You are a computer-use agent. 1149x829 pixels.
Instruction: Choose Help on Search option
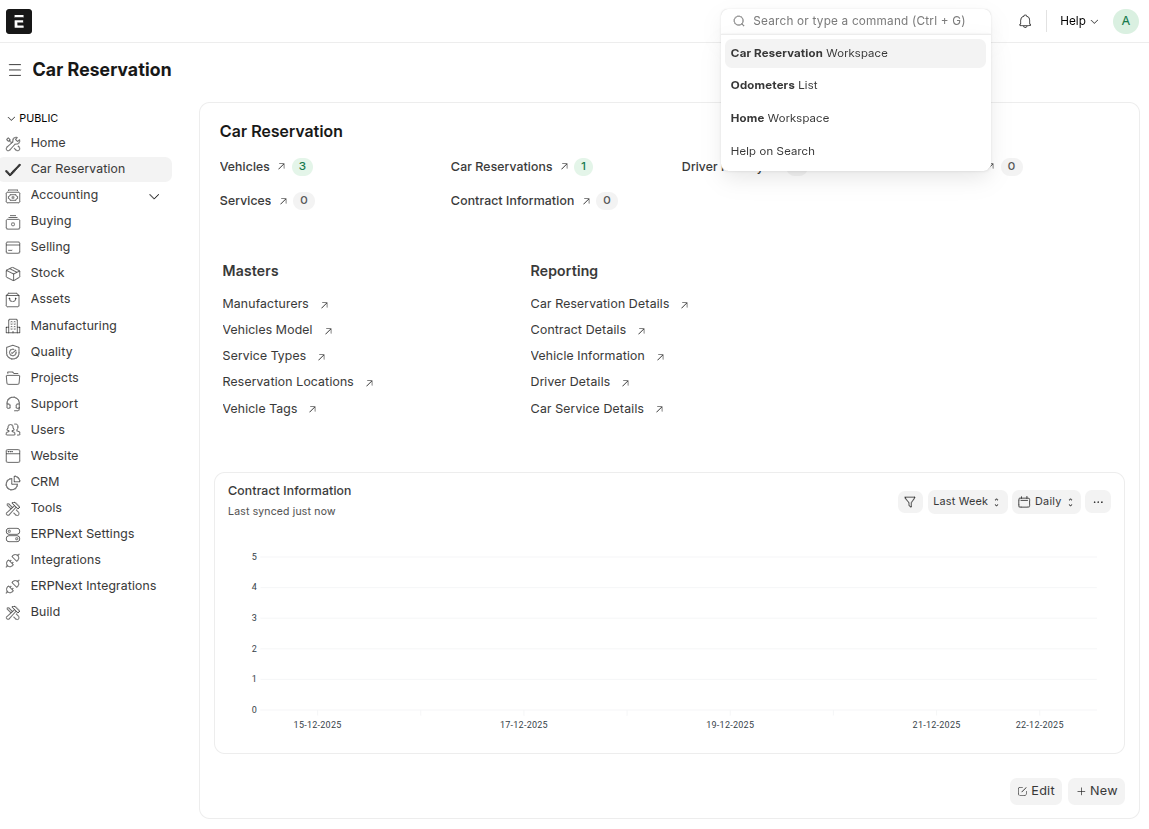click(x=855, y=152)
